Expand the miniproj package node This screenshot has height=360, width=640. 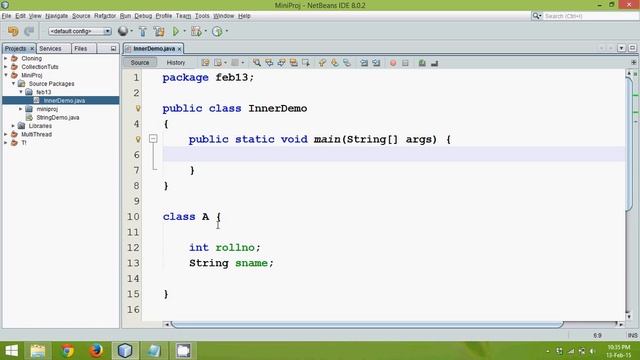pos(21,109)
